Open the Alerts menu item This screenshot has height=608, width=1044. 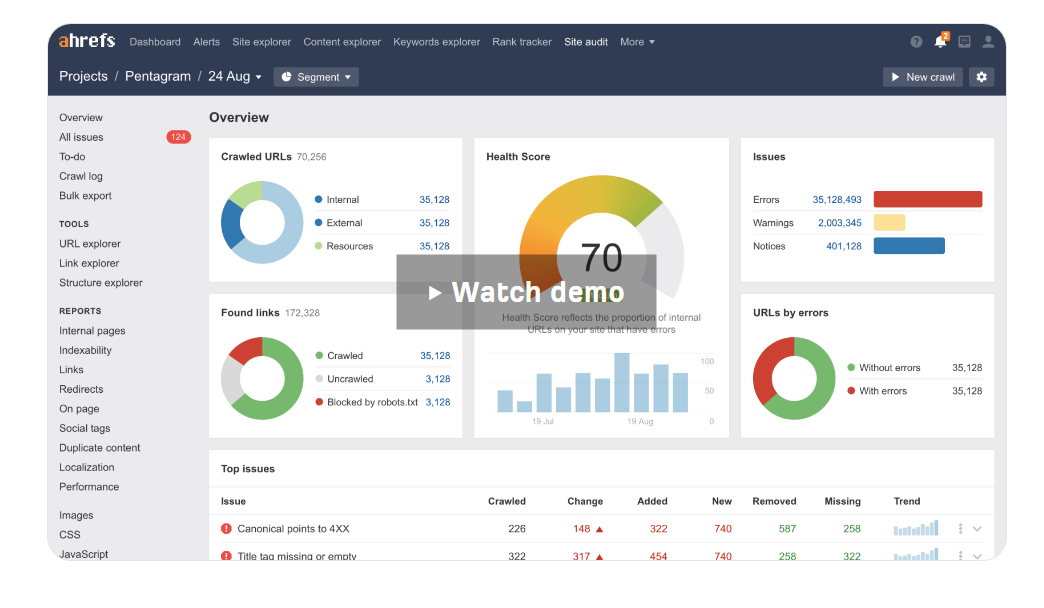(206, 42)
